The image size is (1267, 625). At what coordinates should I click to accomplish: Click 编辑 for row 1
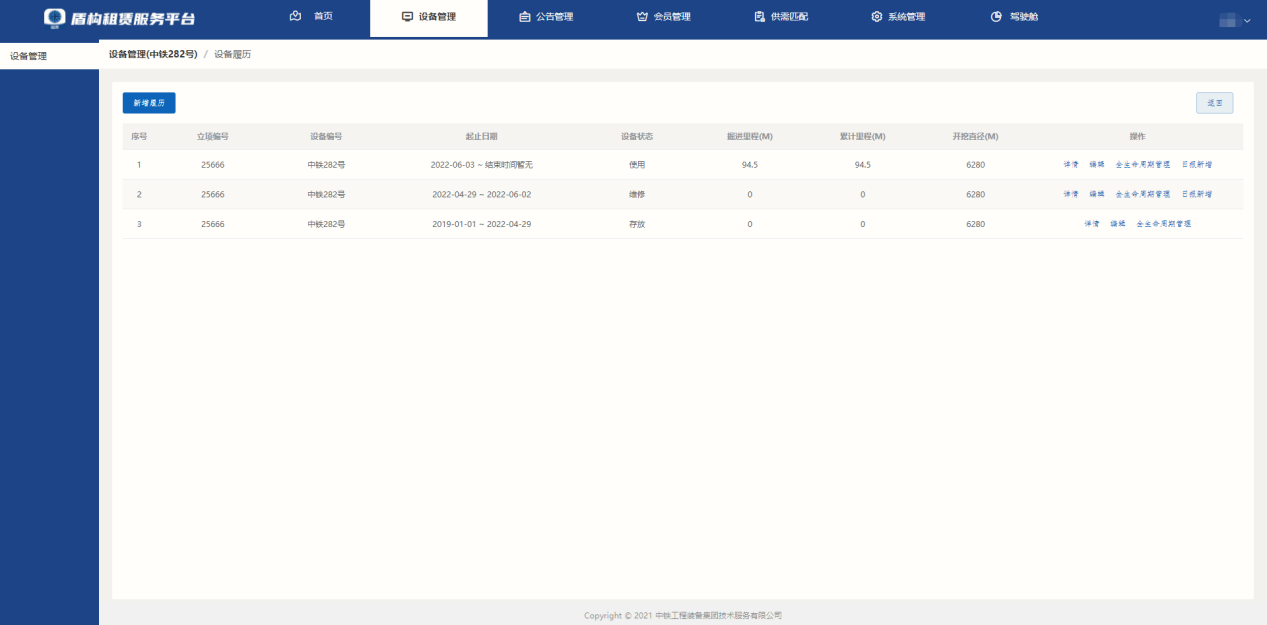click(x=1097, y=164)
